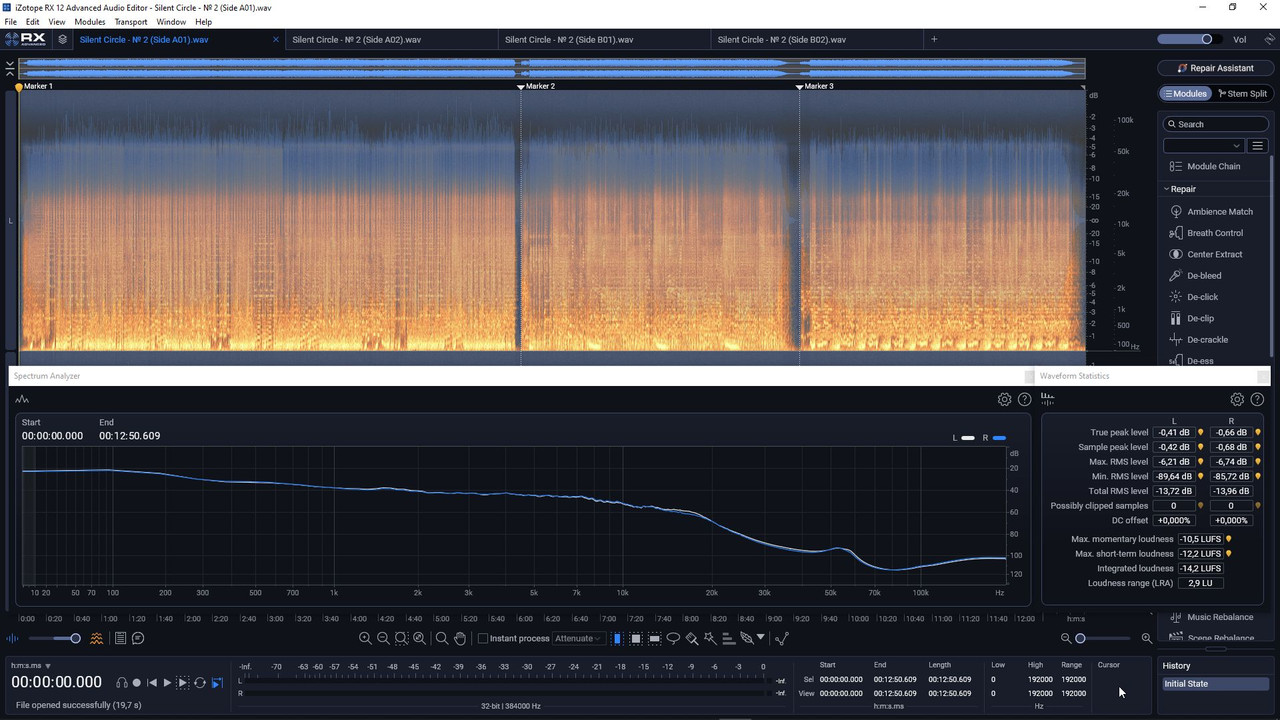
Task: Open the module list options menu
Action: click(1259, 146)
